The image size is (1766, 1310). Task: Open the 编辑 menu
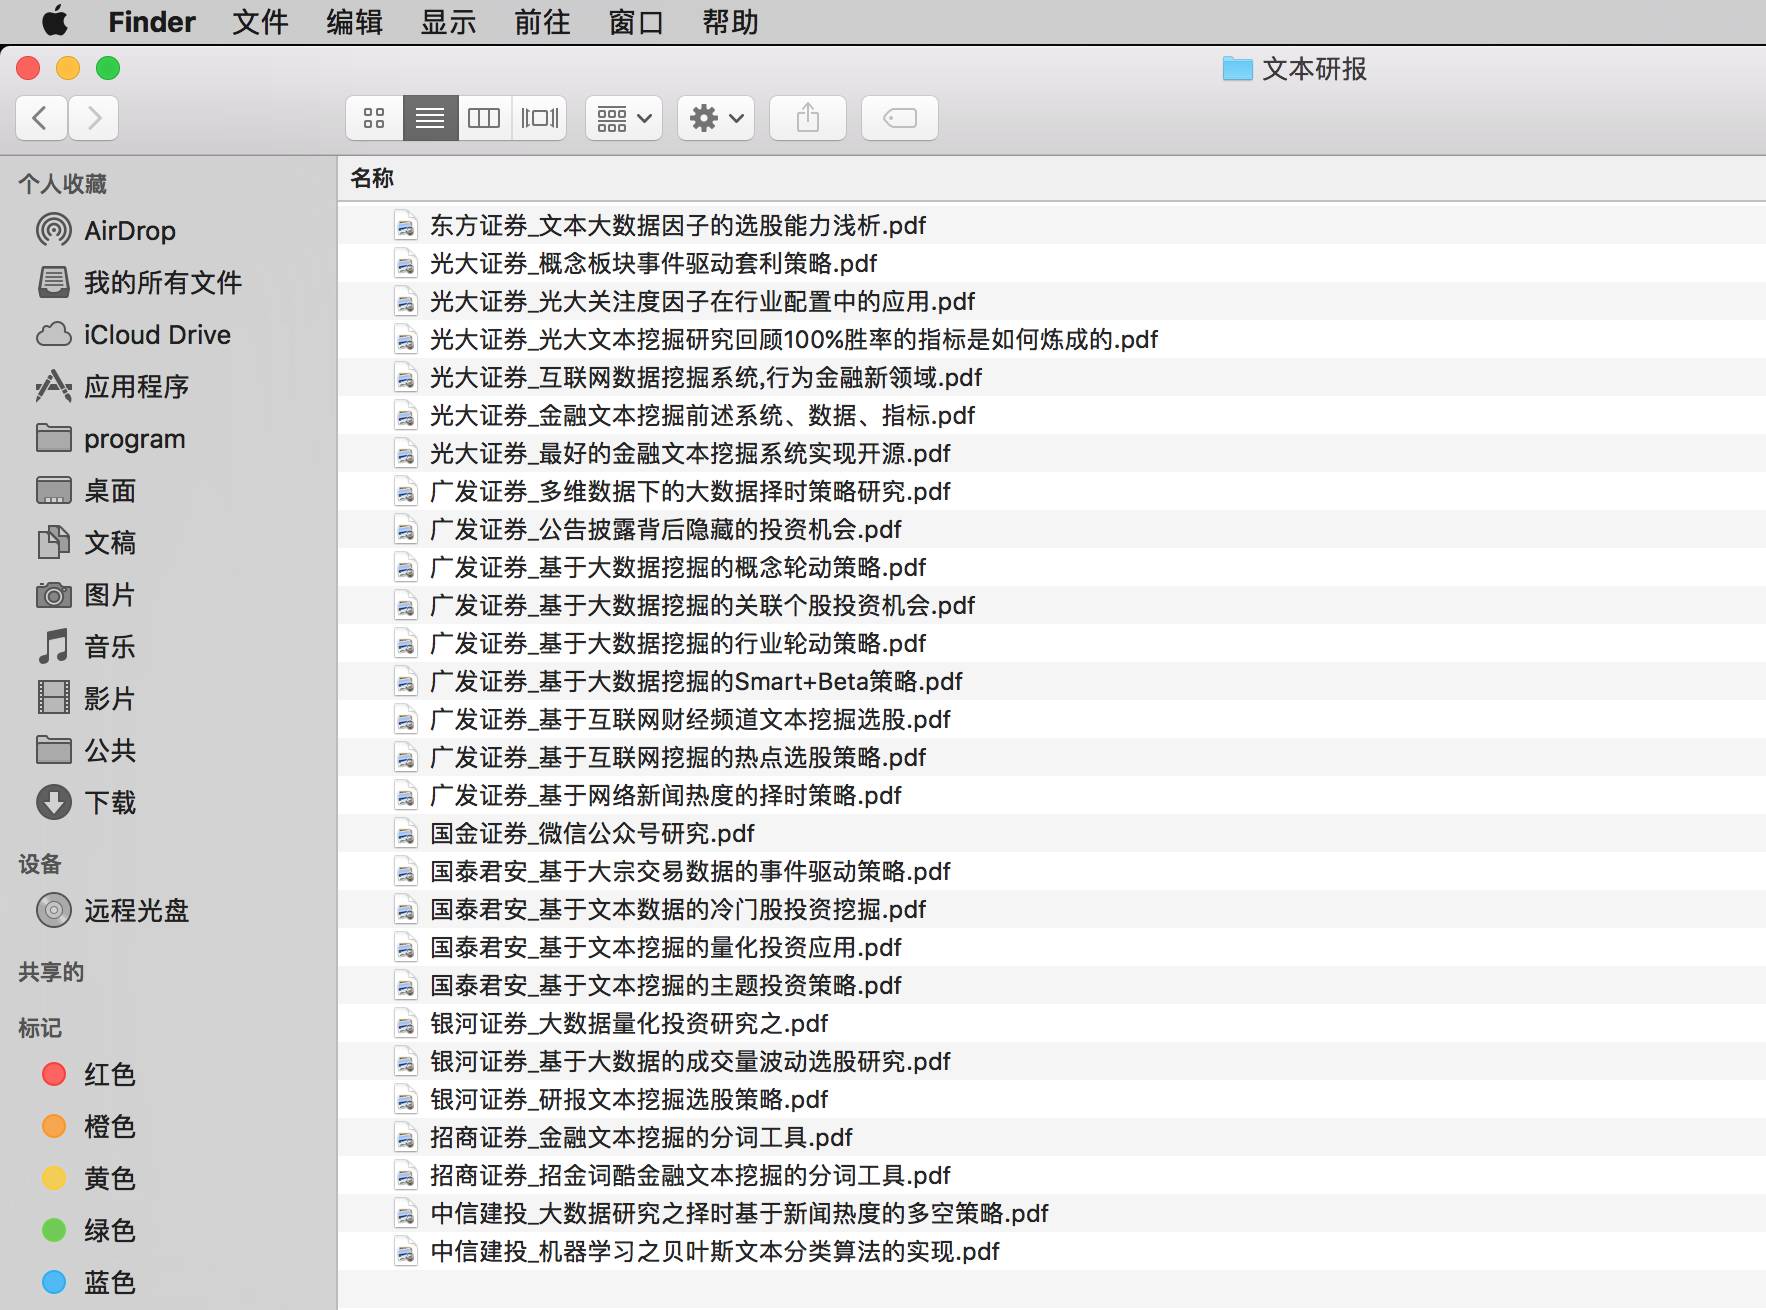click(x=354, y=21)
